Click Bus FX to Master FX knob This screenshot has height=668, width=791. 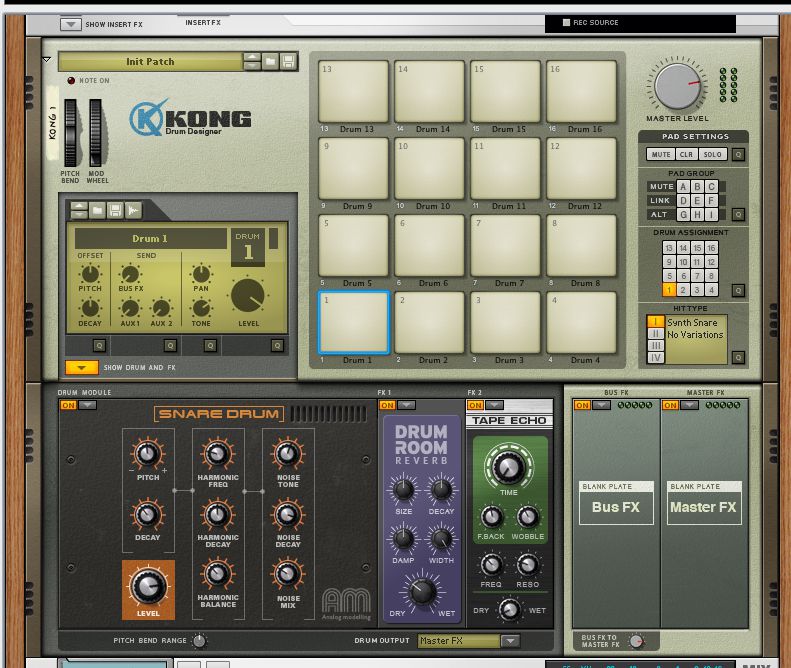pos(636,641)
